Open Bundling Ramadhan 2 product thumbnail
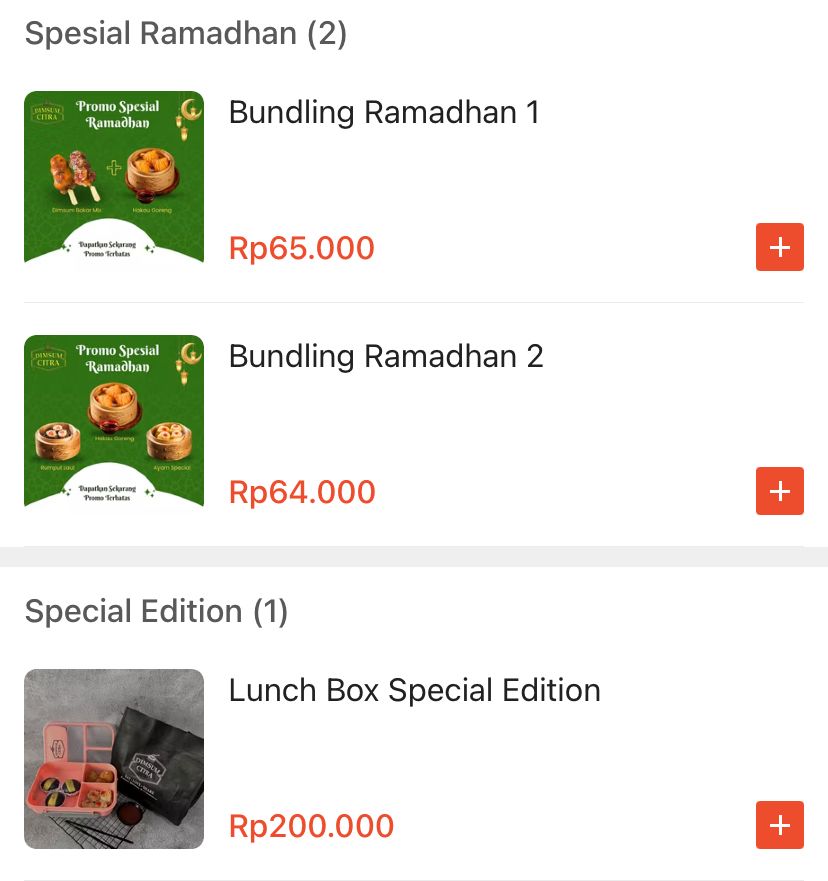Viewport: 828px width, 881px height. point(114,425)
